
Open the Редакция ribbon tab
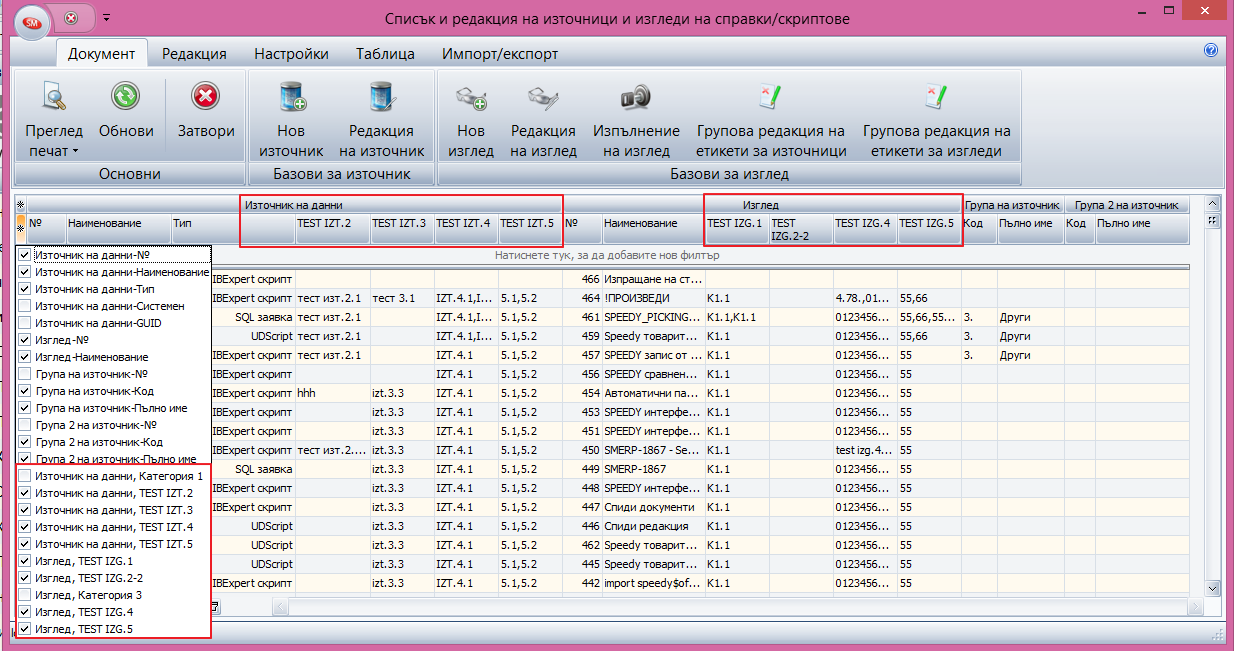pos(194,54)
